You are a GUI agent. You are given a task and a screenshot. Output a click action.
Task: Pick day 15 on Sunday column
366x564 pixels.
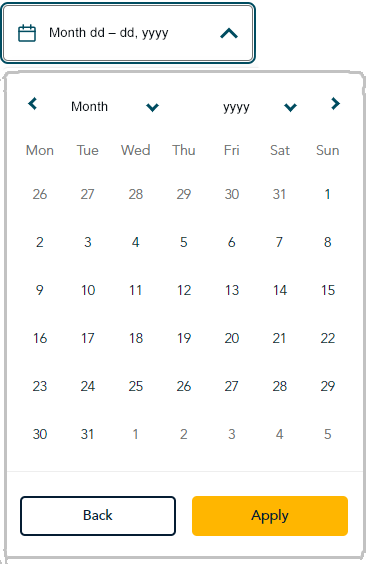tap(328, 290)
